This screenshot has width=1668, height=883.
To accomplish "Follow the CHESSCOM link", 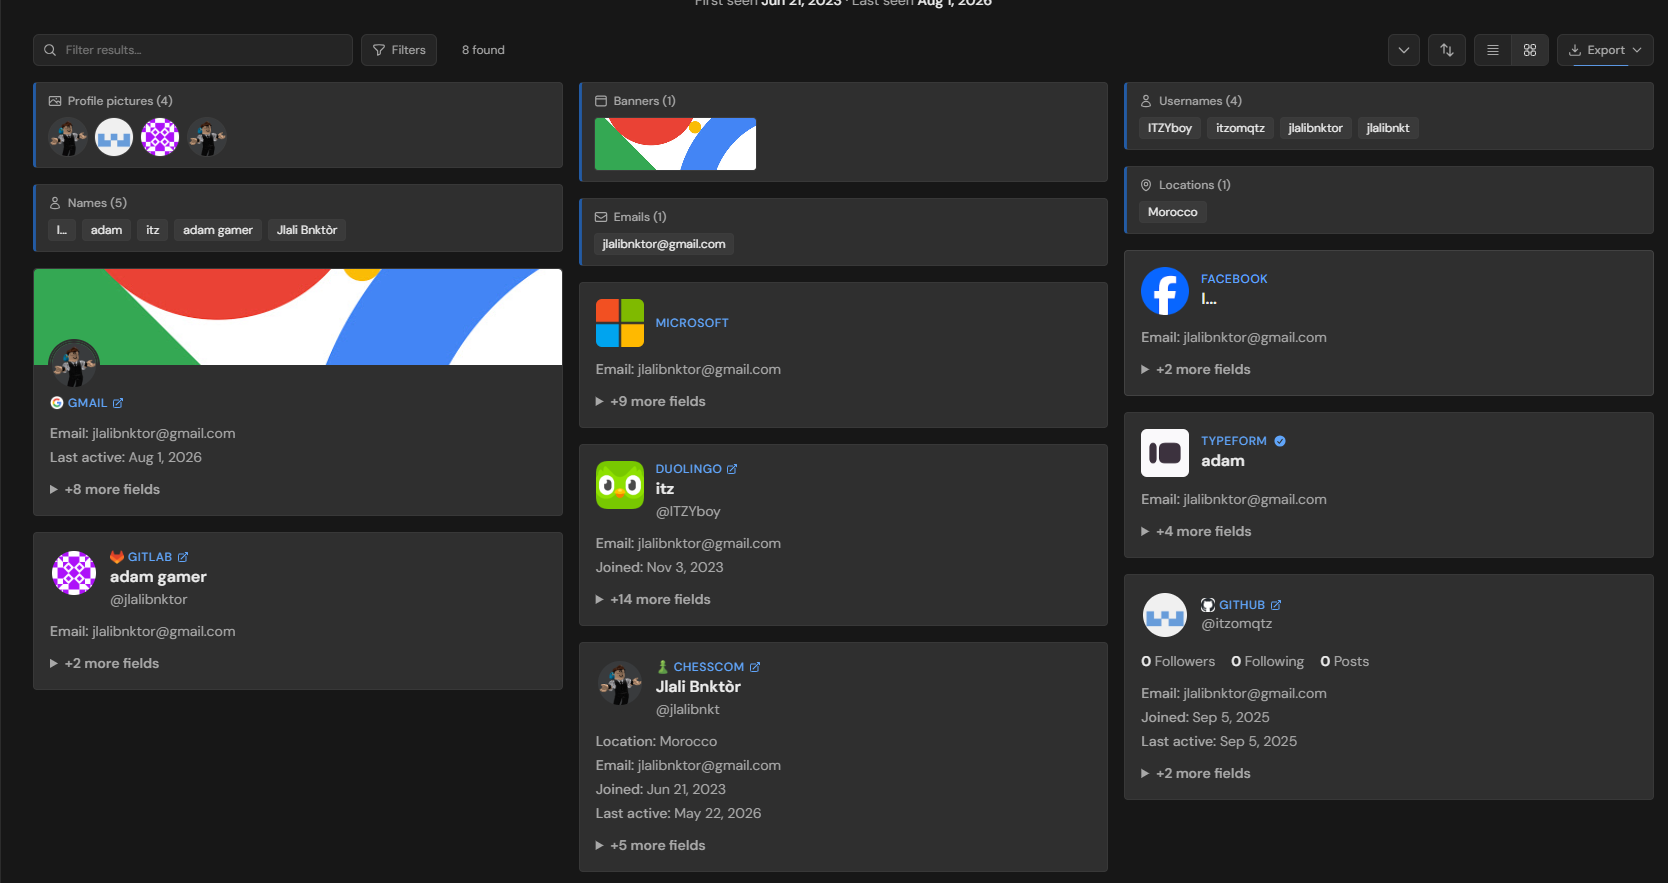I will point(709,667).
